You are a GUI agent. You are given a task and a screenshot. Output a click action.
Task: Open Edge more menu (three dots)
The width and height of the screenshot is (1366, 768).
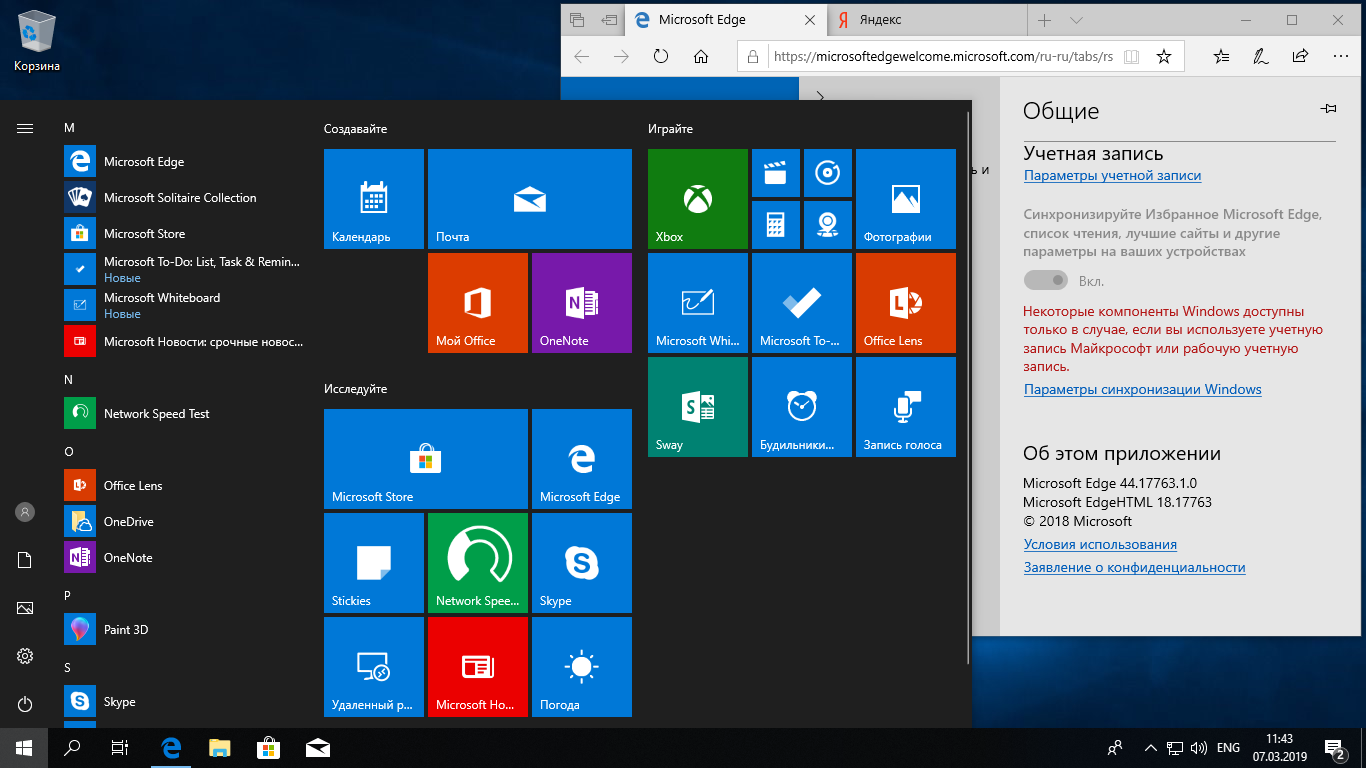coord(1339,57)
